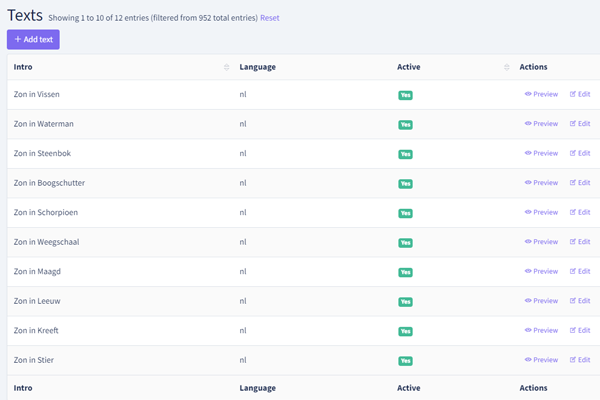
Task: Preview the Zon in Vissen text
Action: [541, 94]
